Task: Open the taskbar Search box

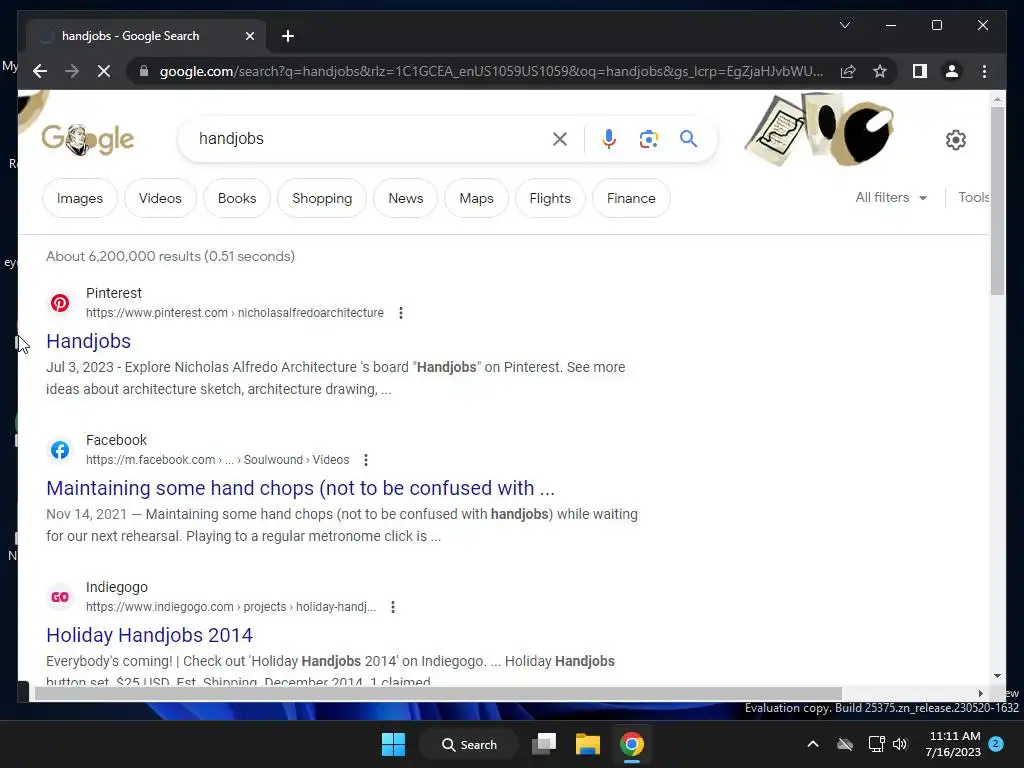Action: pos(469,744)
